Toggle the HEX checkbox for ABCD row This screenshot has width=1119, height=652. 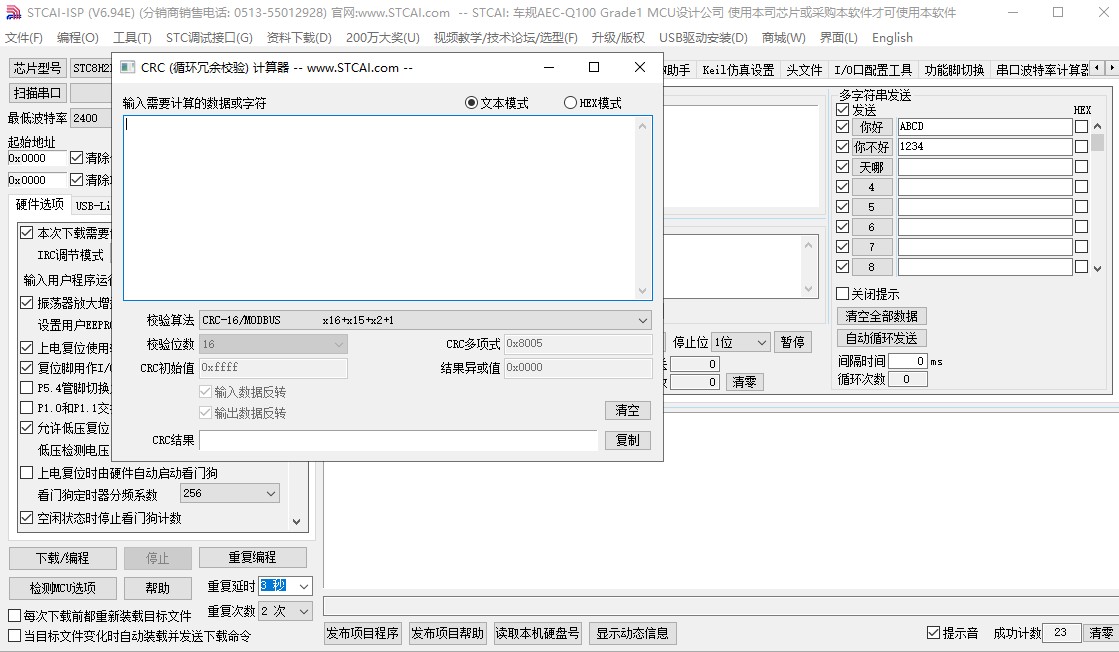1081,127
